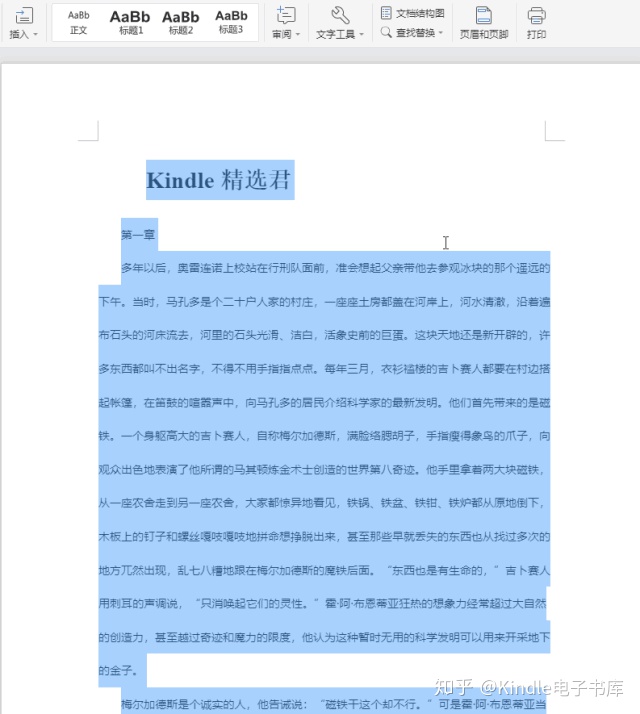Click the line starting 从一座农舍走到另一座农舍
The image size is (640, 714).
pyautogui.click(x=322, y=503)
